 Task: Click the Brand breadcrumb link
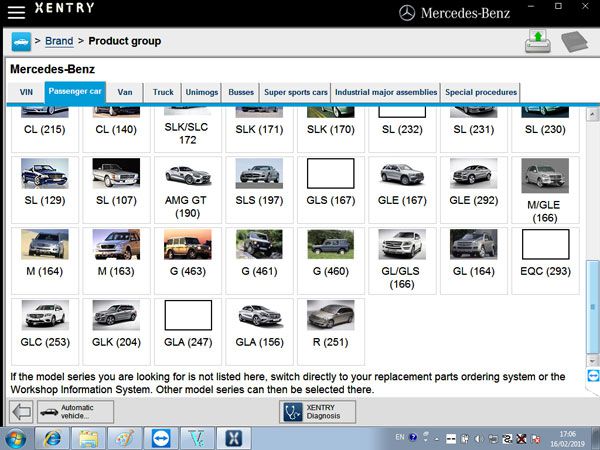coord(59,41)
